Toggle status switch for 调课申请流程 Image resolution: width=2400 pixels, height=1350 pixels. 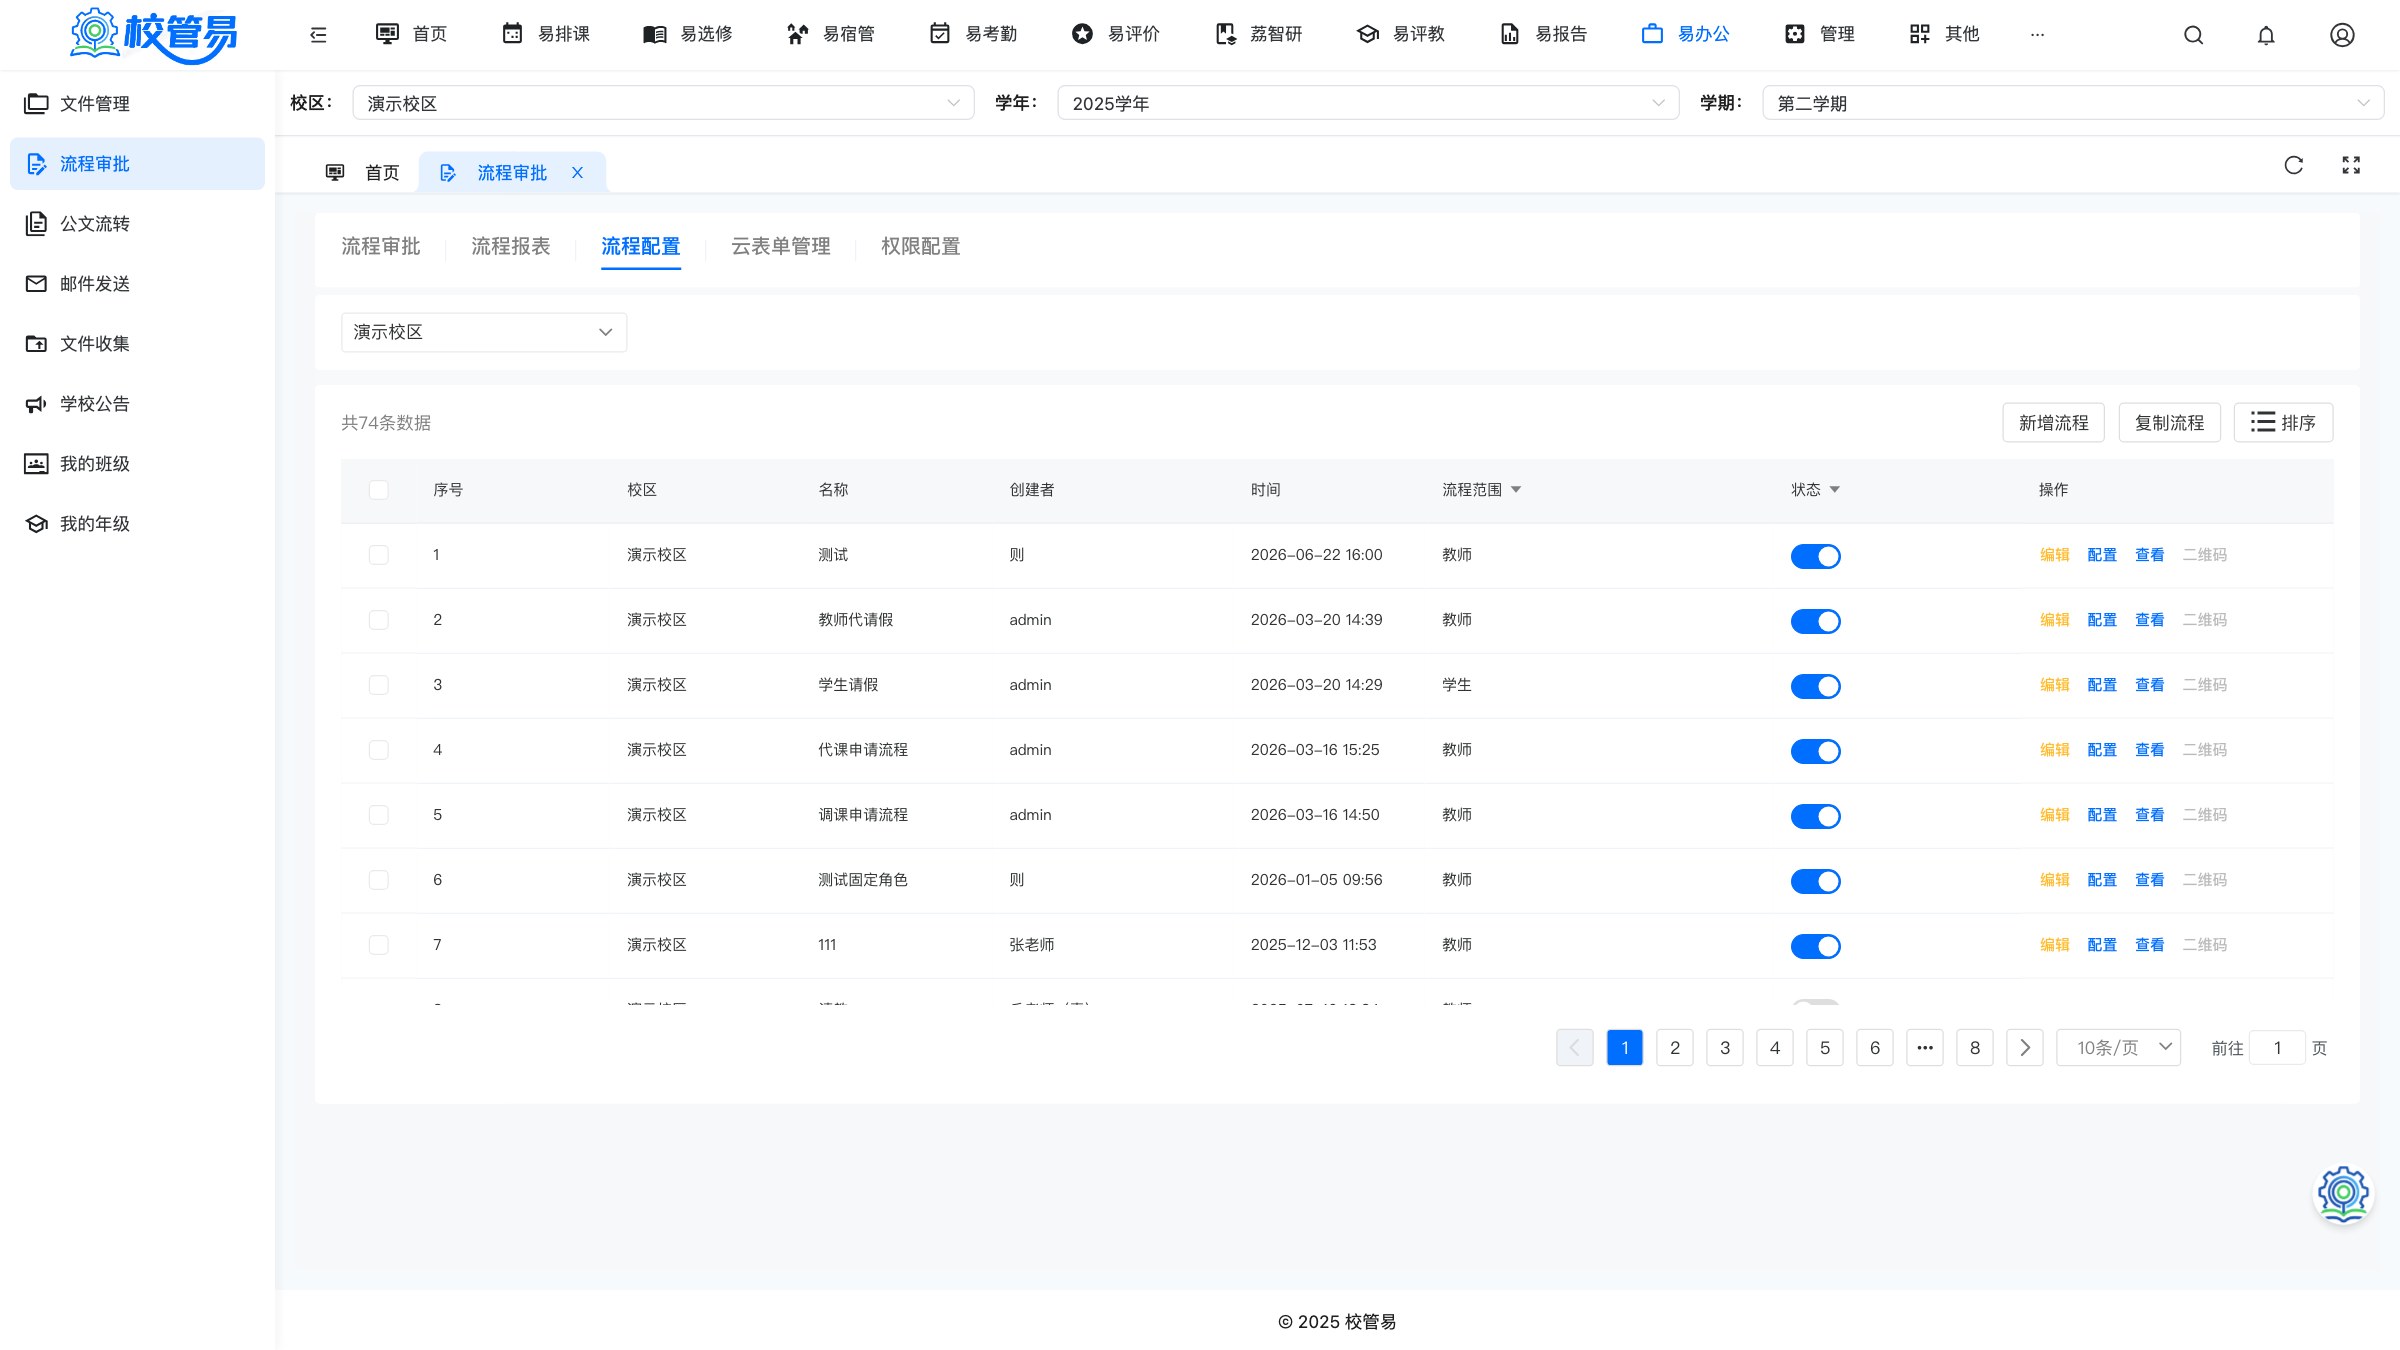tap(1815, 816)
